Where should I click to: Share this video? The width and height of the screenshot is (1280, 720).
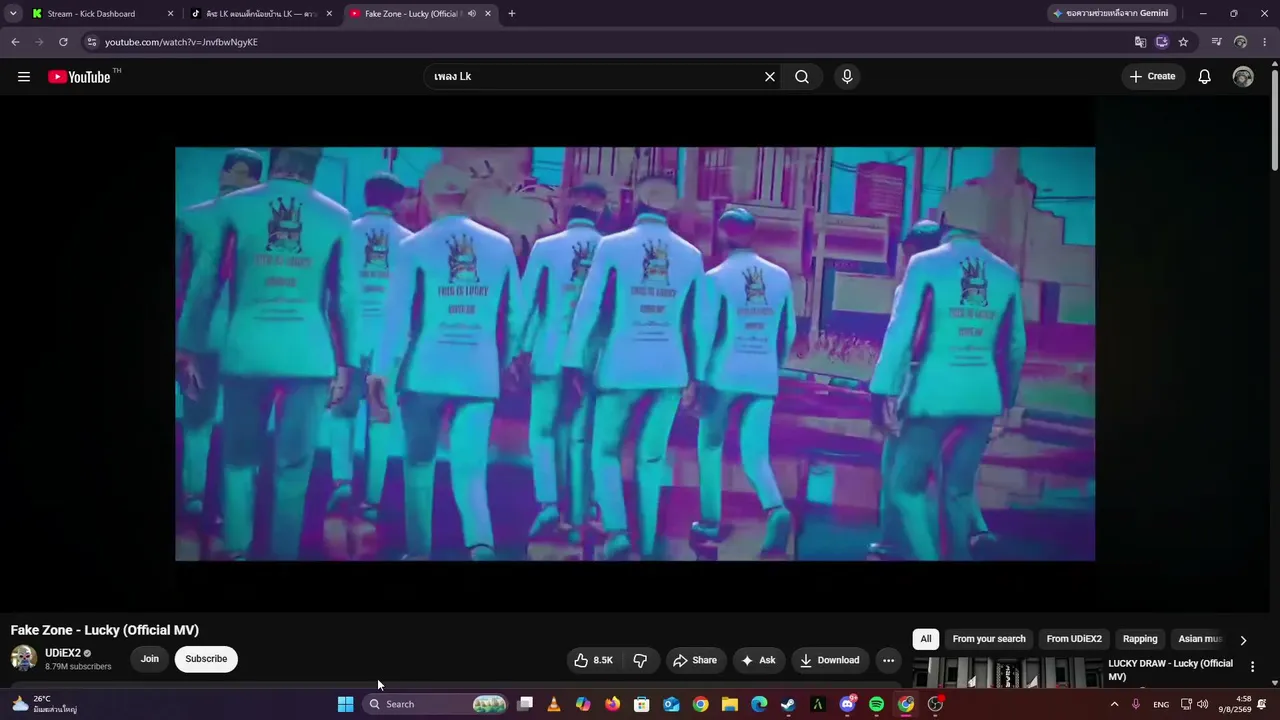(x=695, y=660)
